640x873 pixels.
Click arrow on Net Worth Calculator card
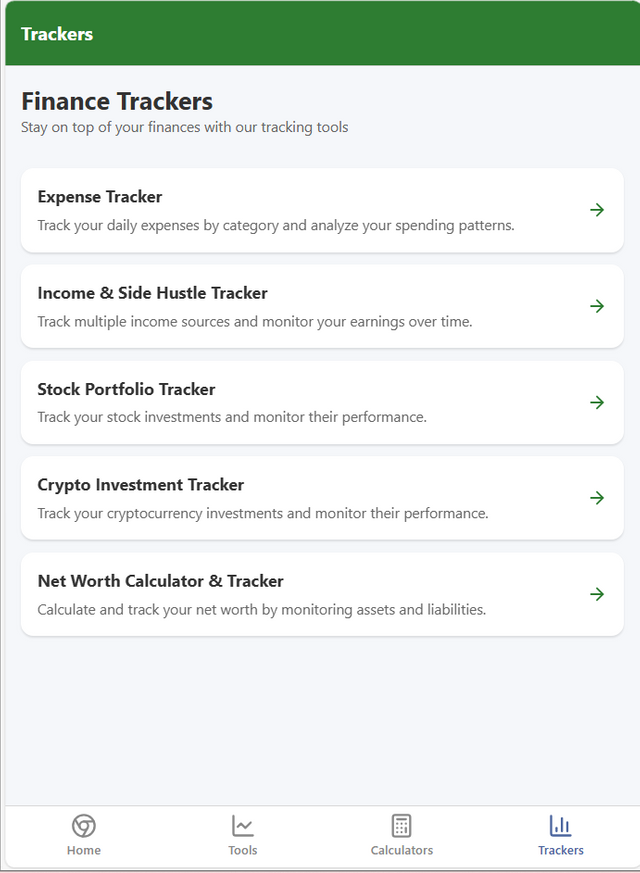[x=597, y=594]
